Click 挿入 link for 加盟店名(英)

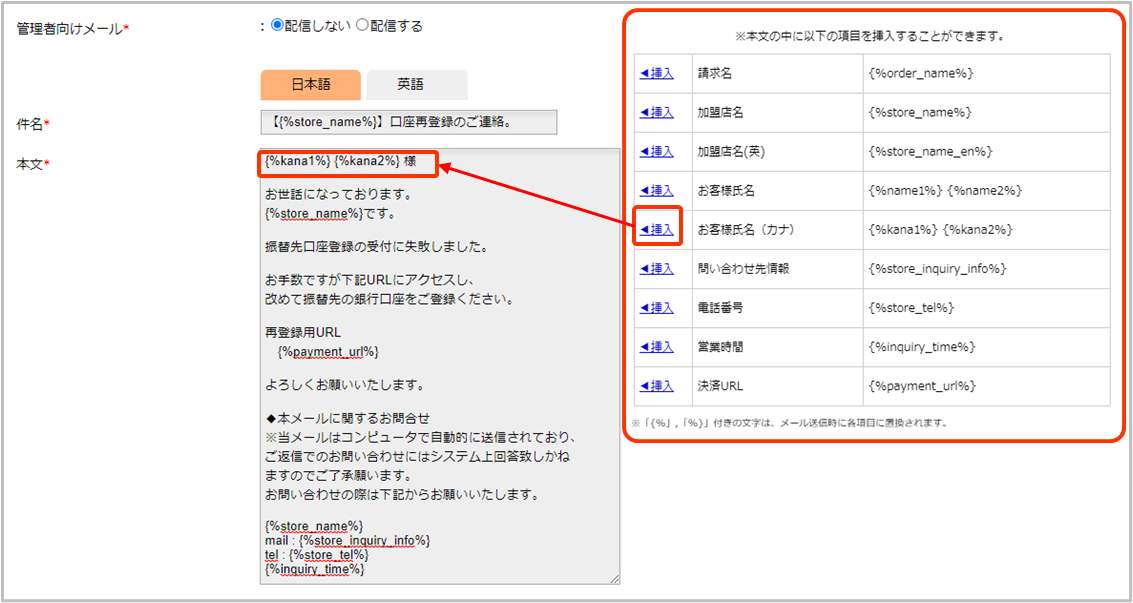point(656,152)
